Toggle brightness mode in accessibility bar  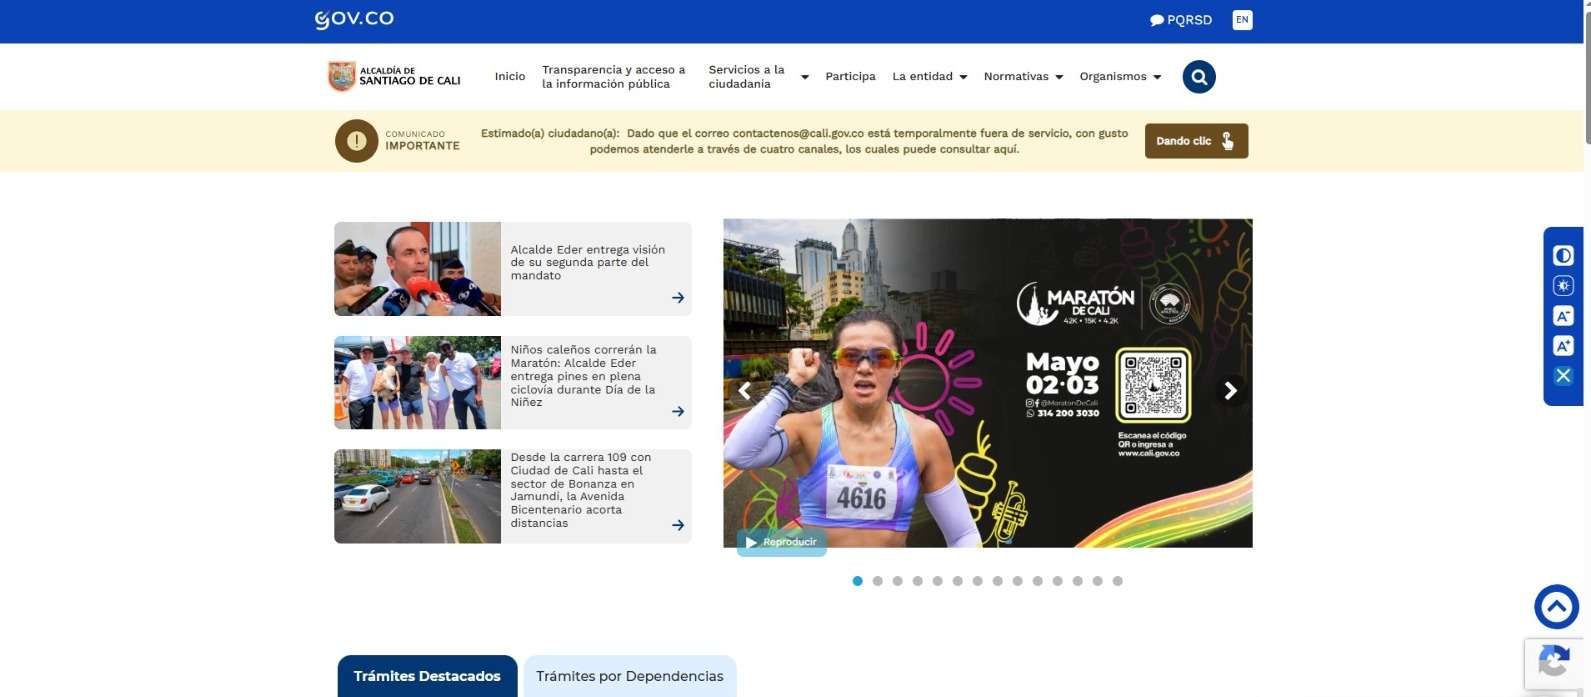point(1563,286)
